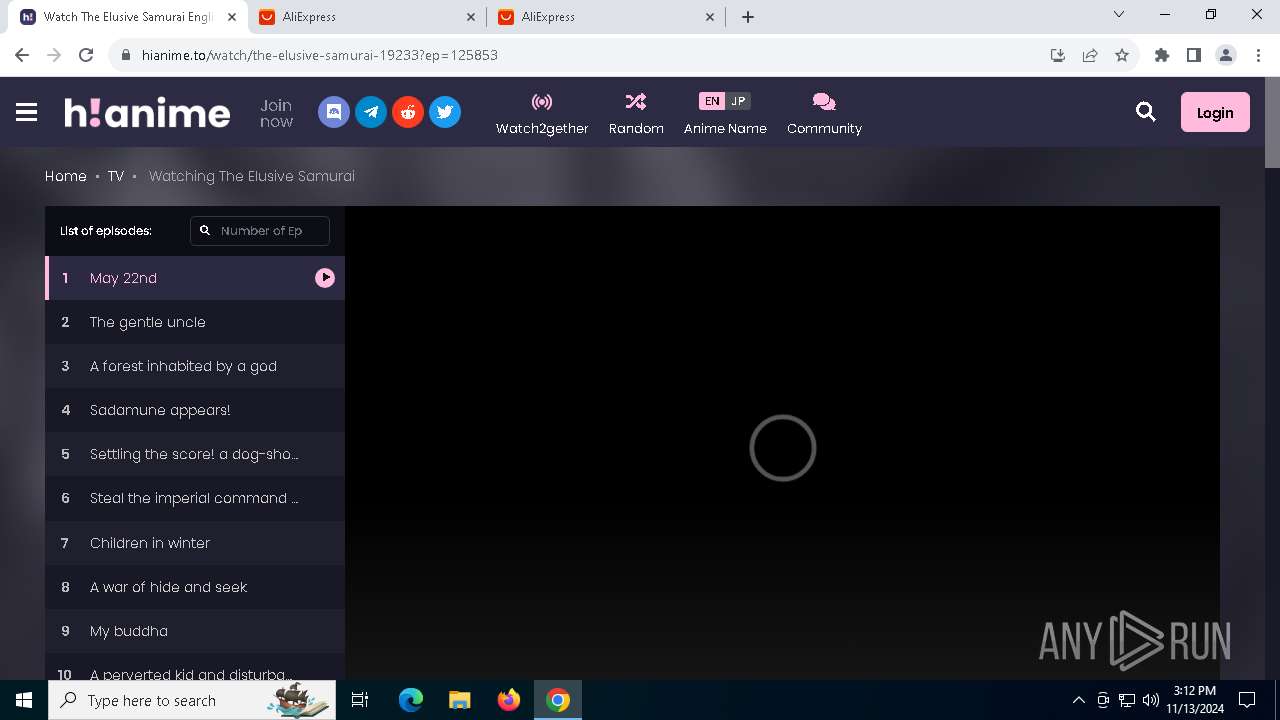Screen dimensions: 1280x720
Task: Close the second AliExpress tab
Action: click(x=711, y=17)
